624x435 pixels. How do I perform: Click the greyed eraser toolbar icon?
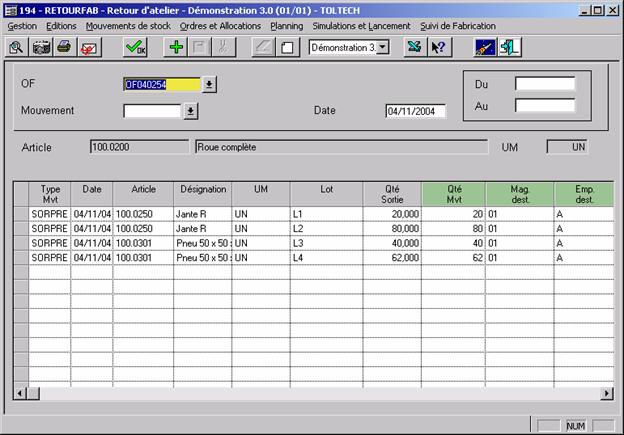(x=263, y=47)
